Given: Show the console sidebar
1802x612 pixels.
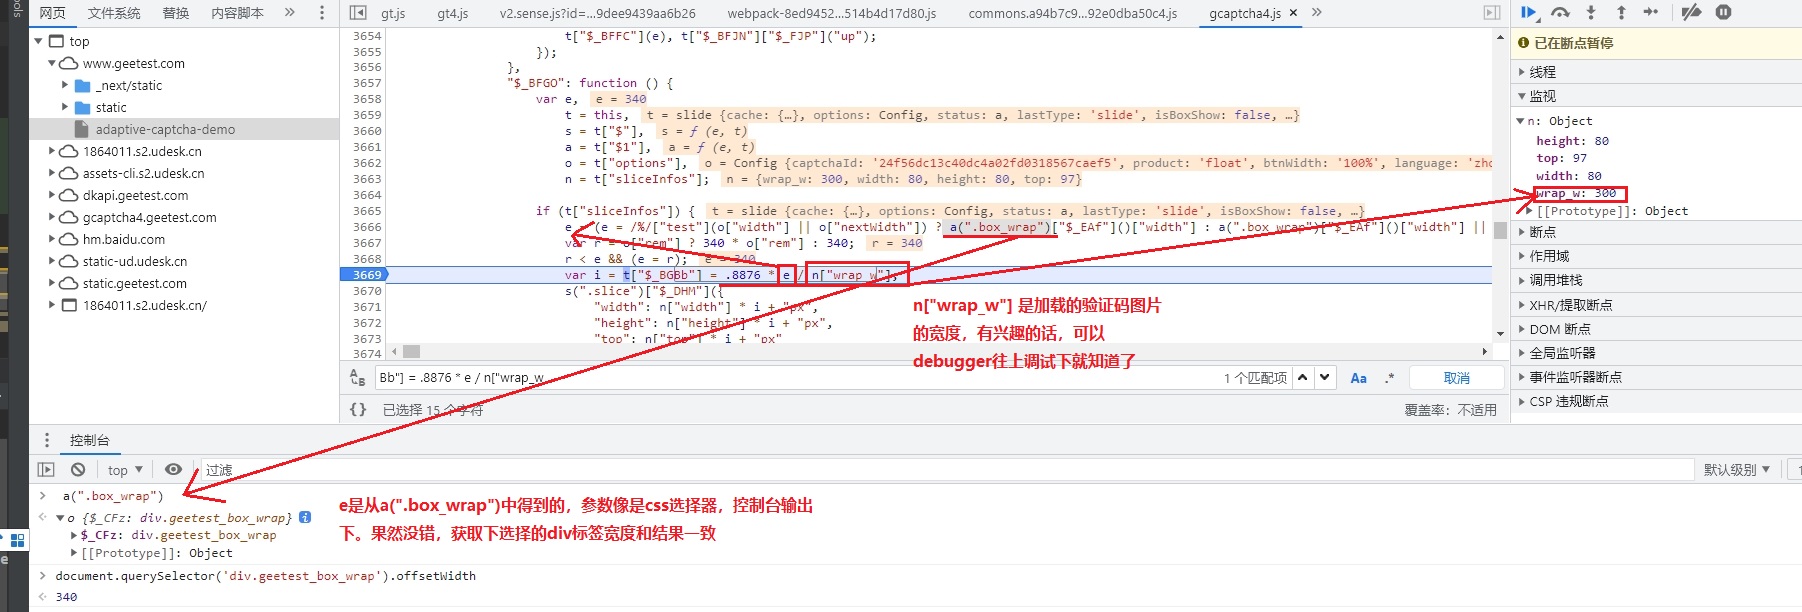Looking at the screenshot, I should [x=46, y=469].
